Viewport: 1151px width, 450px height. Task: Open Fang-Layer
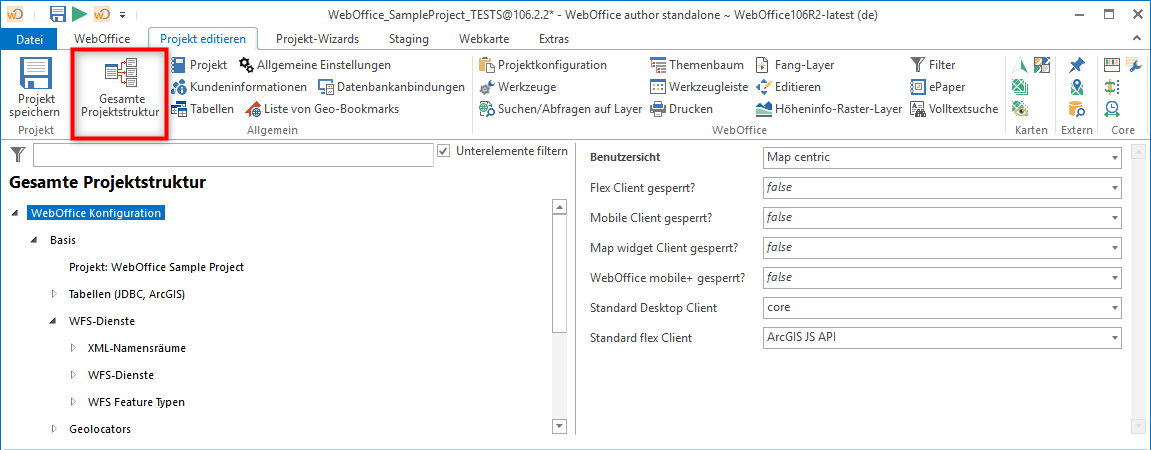click(x=795, y=65)
